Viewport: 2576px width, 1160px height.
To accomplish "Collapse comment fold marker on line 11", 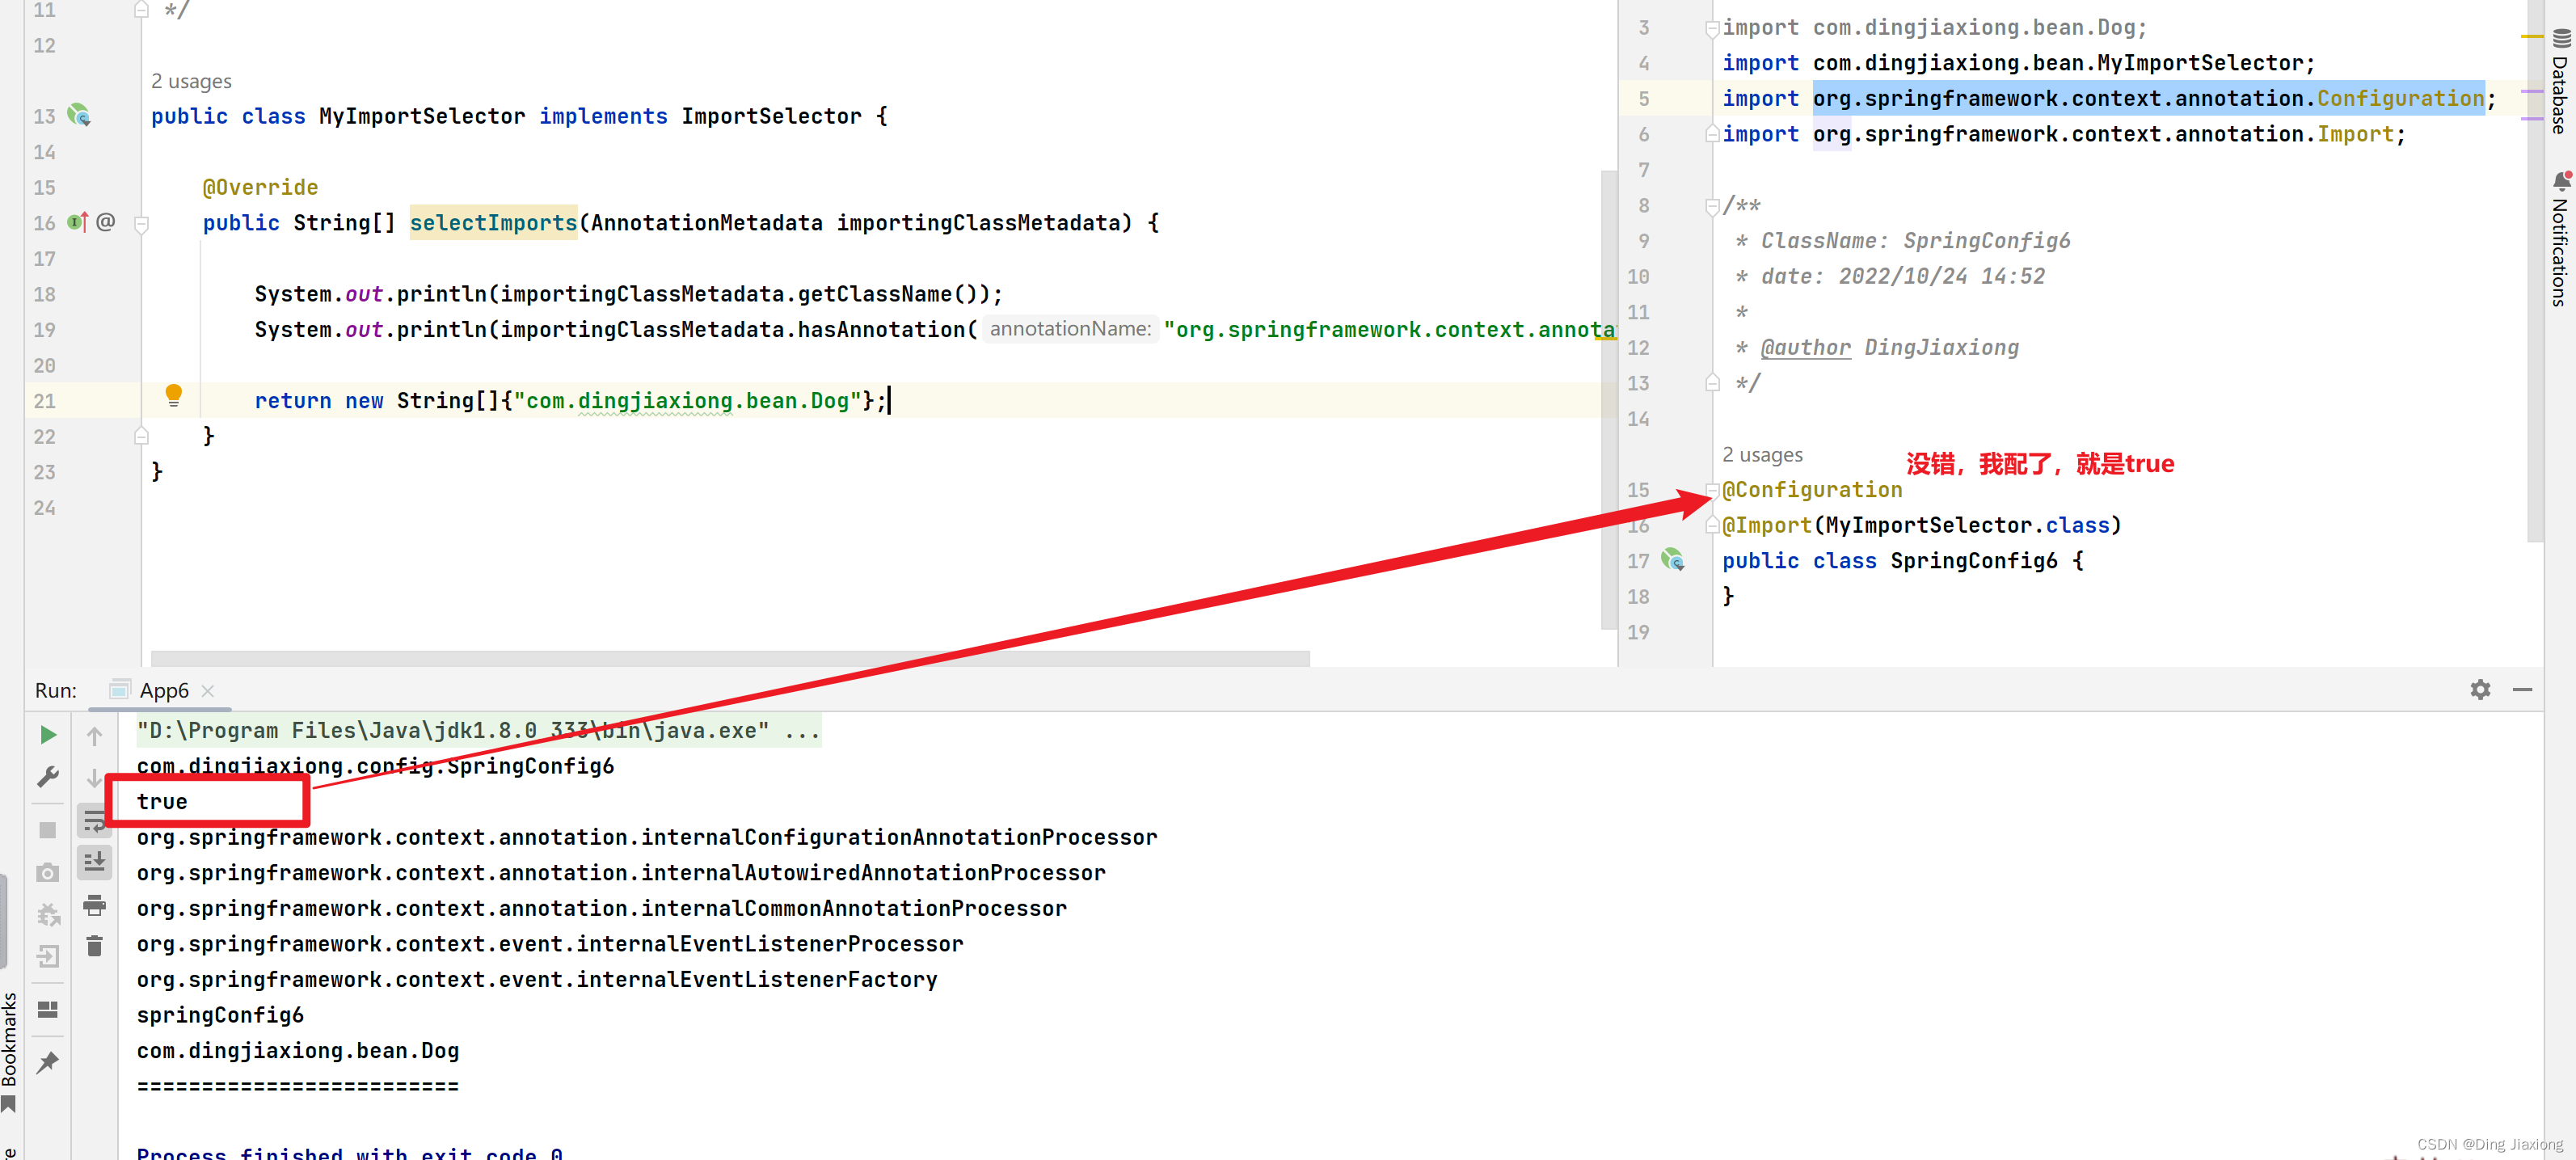I will tap(141, 10).
